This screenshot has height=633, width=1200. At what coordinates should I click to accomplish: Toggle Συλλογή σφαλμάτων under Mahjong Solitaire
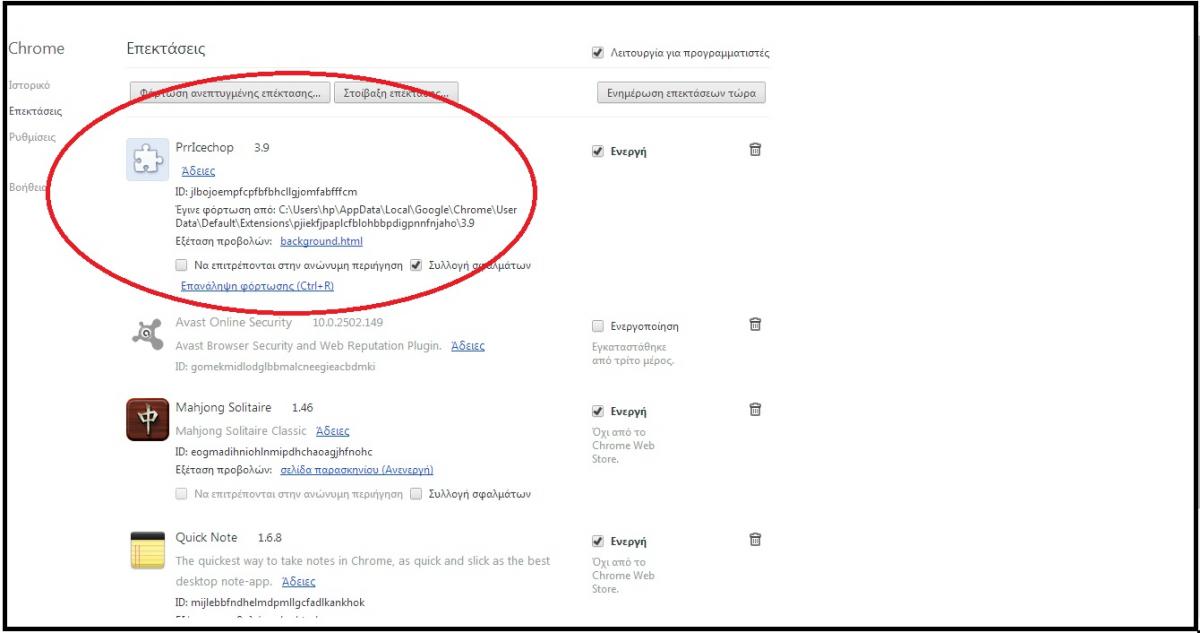point(416,493)
